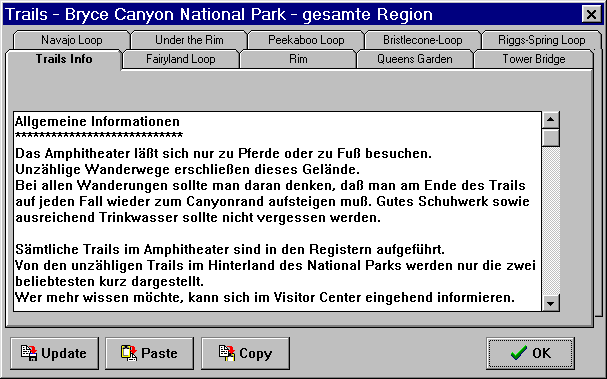This screenshot has width=607, height=379.
Task: Close the Trails dialog window
Action: [x=591, y=14]
